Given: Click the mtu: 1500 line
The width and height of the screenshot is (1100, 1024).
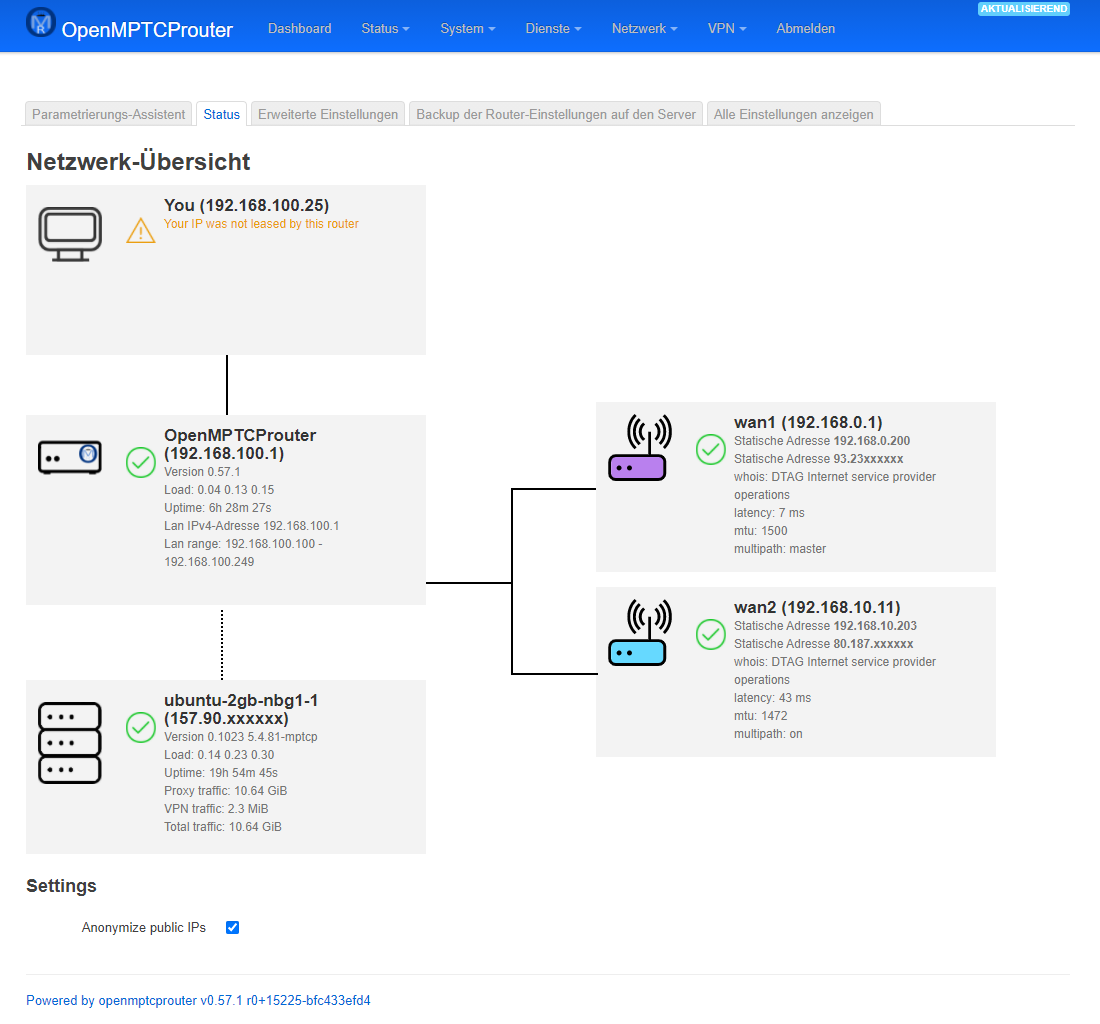Looking at the screenshot, I should click(760, 531).
